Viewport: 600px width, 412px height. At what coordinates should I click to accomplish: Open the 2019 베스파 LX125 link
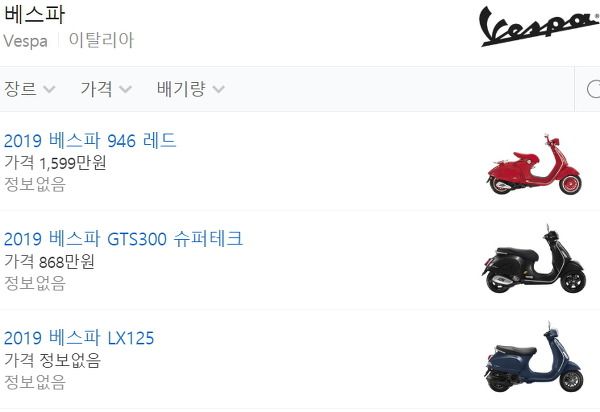click(79, 337)
